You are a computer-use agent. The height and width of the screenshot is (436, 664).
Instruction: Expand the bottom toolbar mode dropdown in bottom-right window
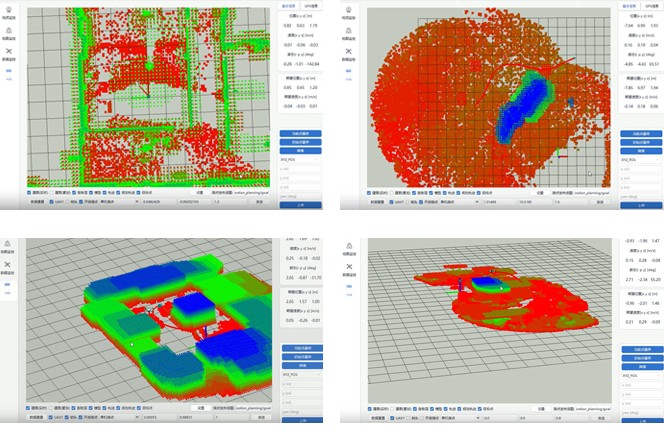tap(460, 418)
